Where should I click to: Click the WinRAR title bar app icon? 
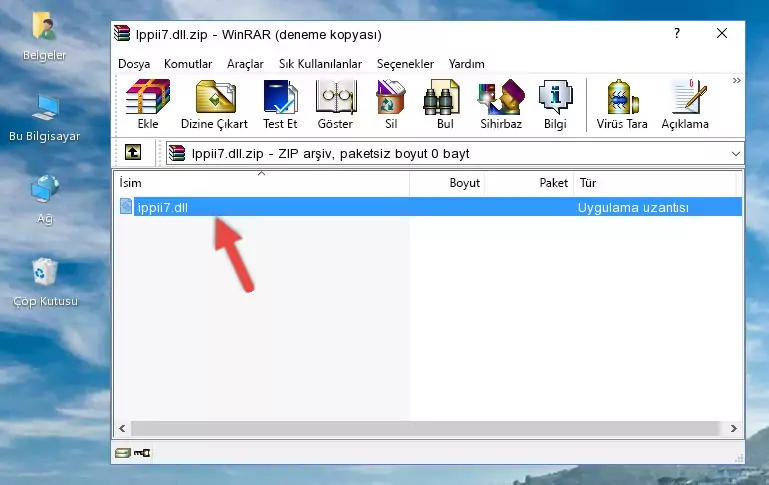(122, 34)
